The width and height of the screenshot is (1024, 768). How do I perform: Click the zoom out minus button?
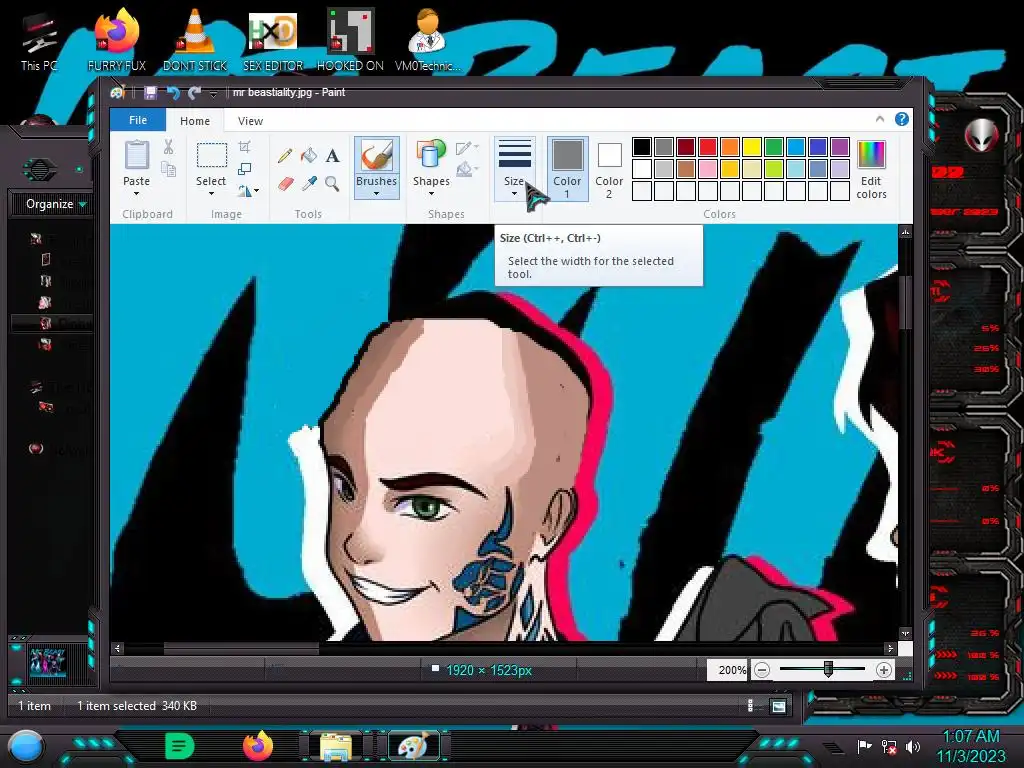761,670
